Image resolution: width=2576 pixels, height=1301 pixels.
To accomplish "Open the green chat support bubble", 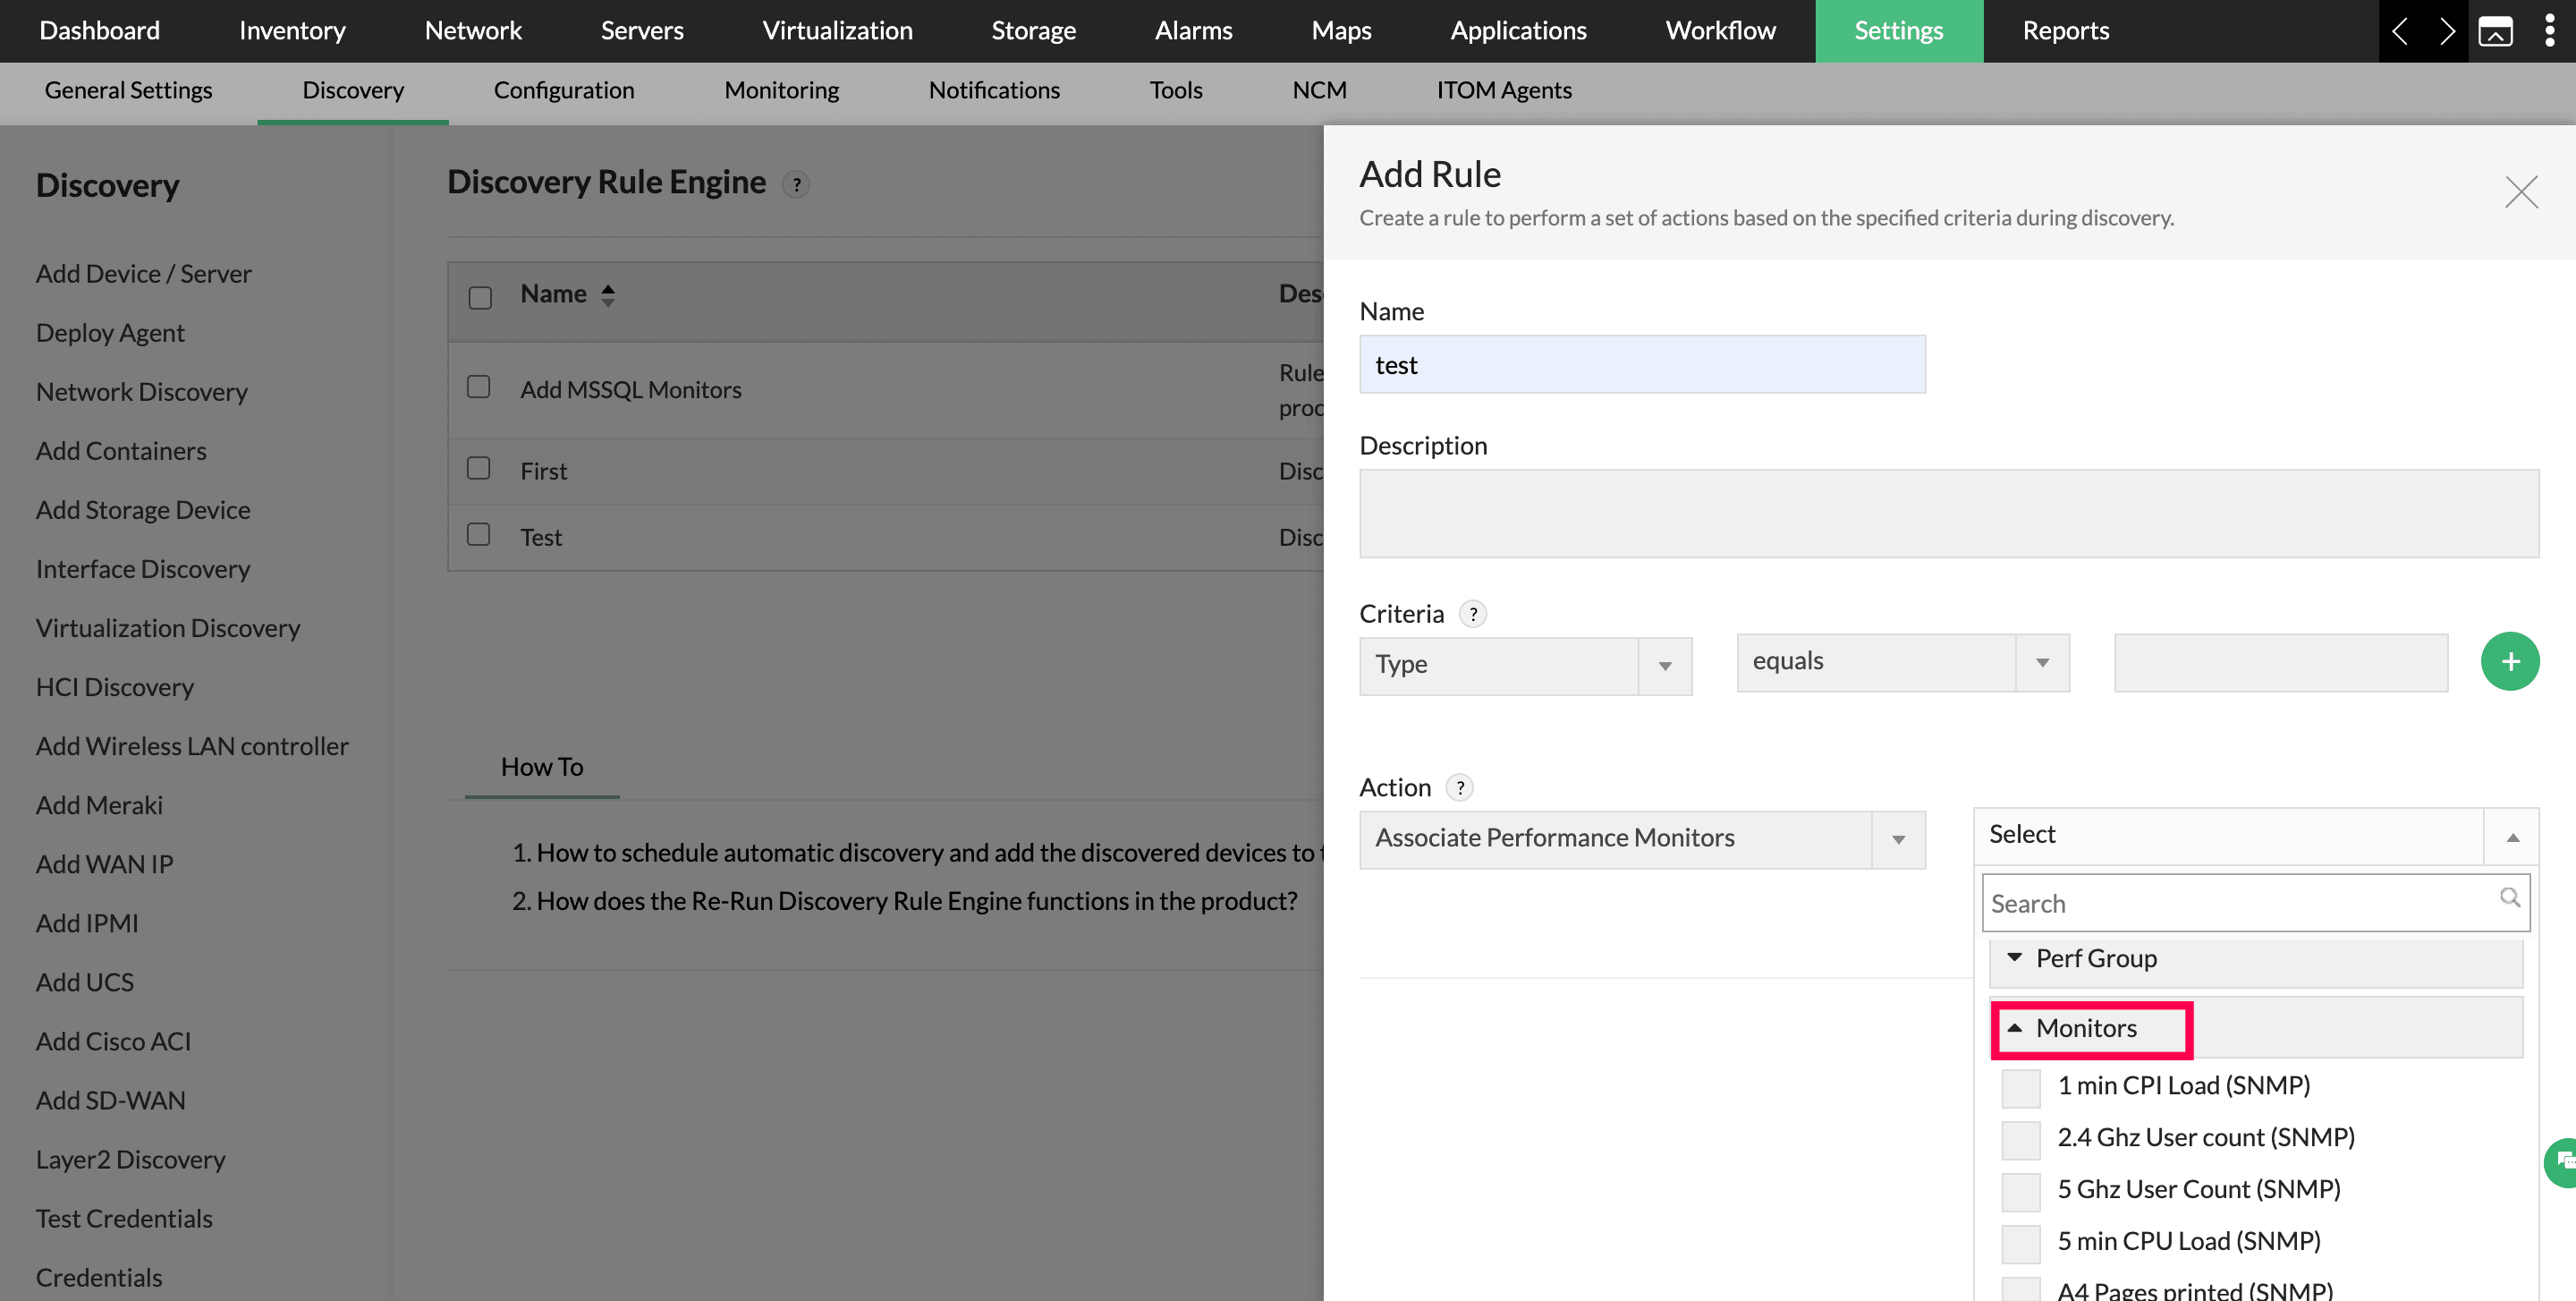I will click(x=2562, y=1162).
